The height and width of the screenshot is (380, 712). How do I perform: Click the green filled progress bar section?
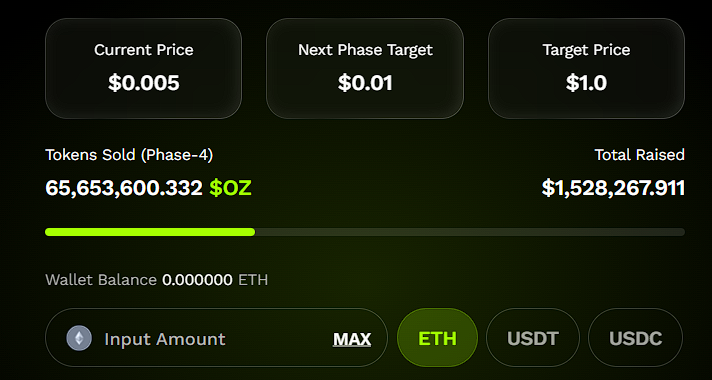coord(150,232)
